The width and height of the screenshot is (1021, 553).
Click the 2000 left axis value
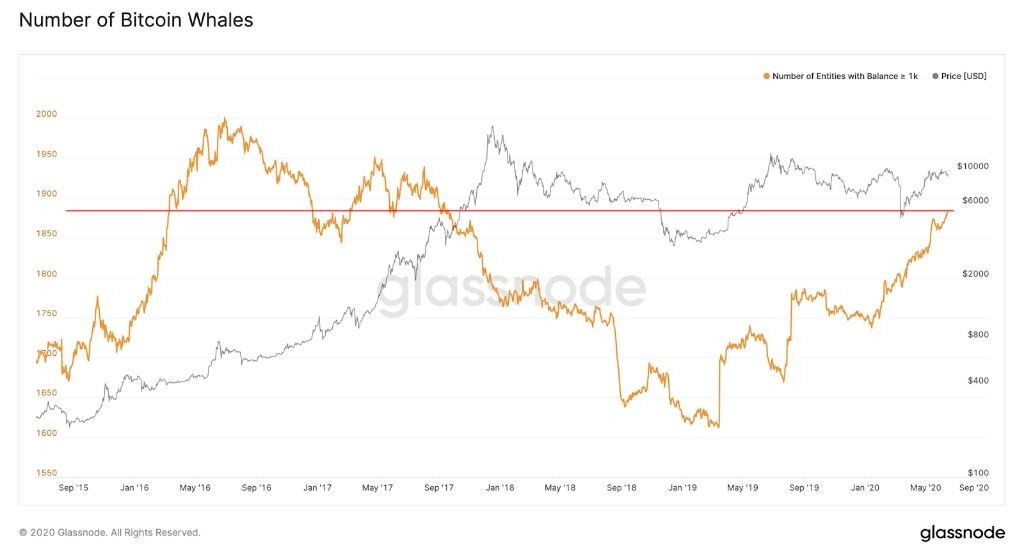46,114
